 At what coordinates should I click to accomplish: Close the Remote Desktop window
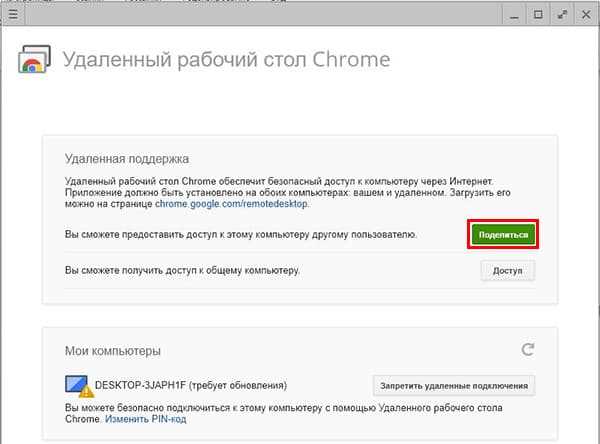586,15
